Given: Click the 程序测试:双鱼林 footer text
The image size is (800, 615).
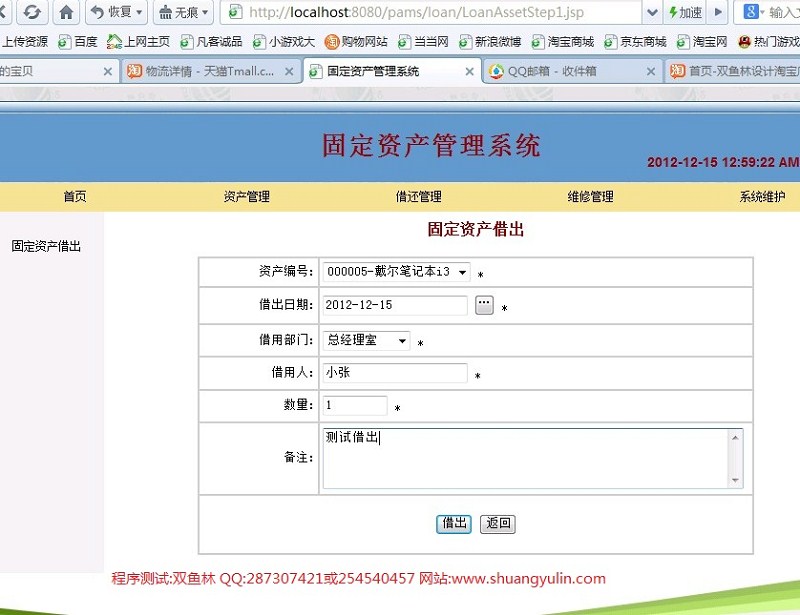Looking at the screenshot, I should point(359,579).
